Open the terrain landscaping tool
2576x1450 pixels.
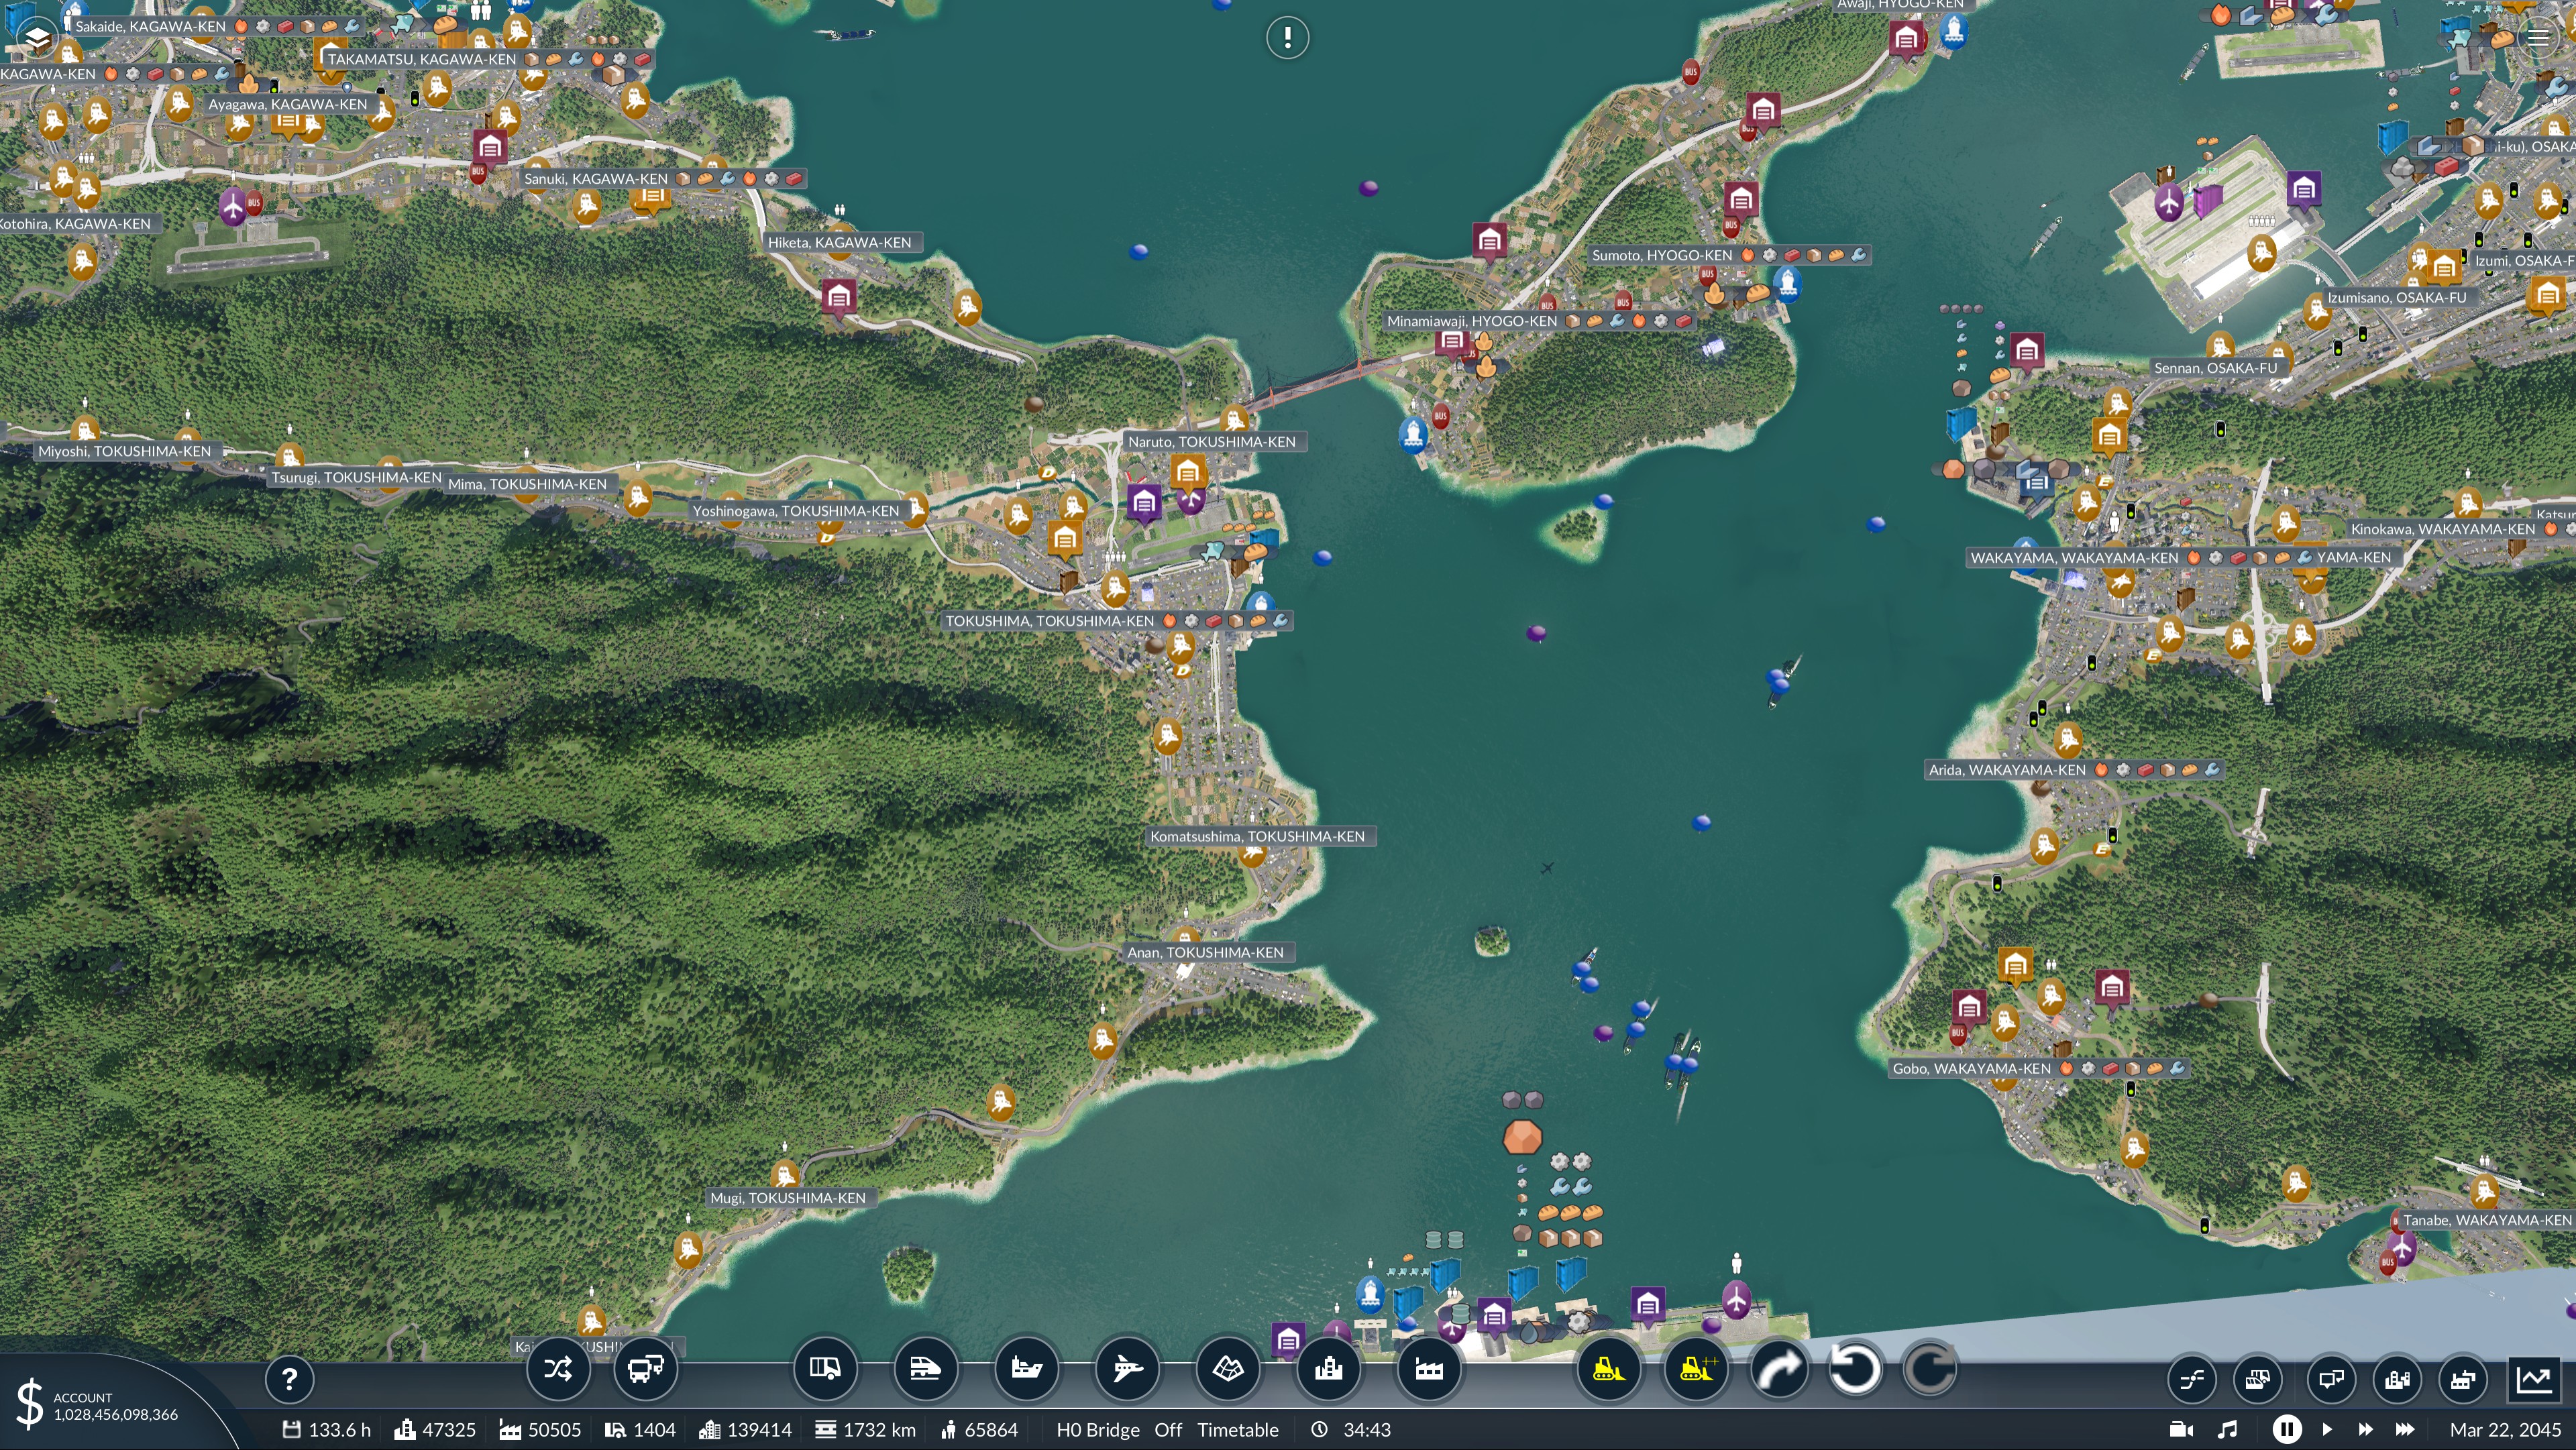[x=1228, y=1369]
